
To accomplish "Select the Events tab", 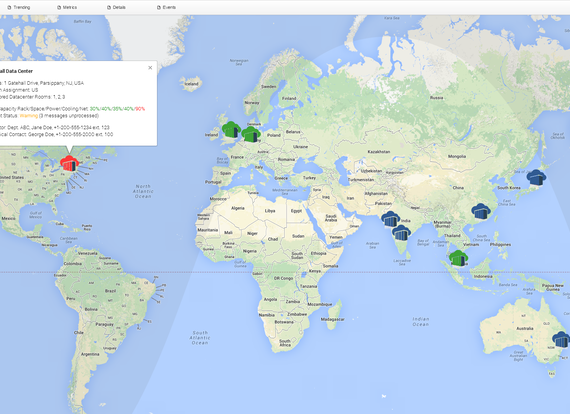I will click(166, 7).
